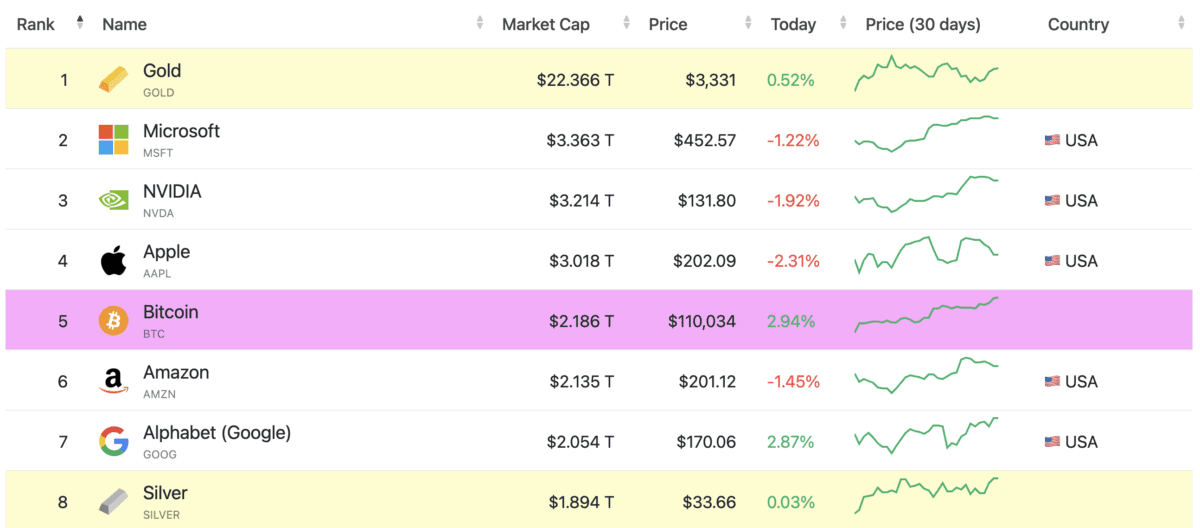This screenshot has width=1200, height=528.
Task: Click the USA flag in Microsoft row
Action: (x=1052, y=141)
